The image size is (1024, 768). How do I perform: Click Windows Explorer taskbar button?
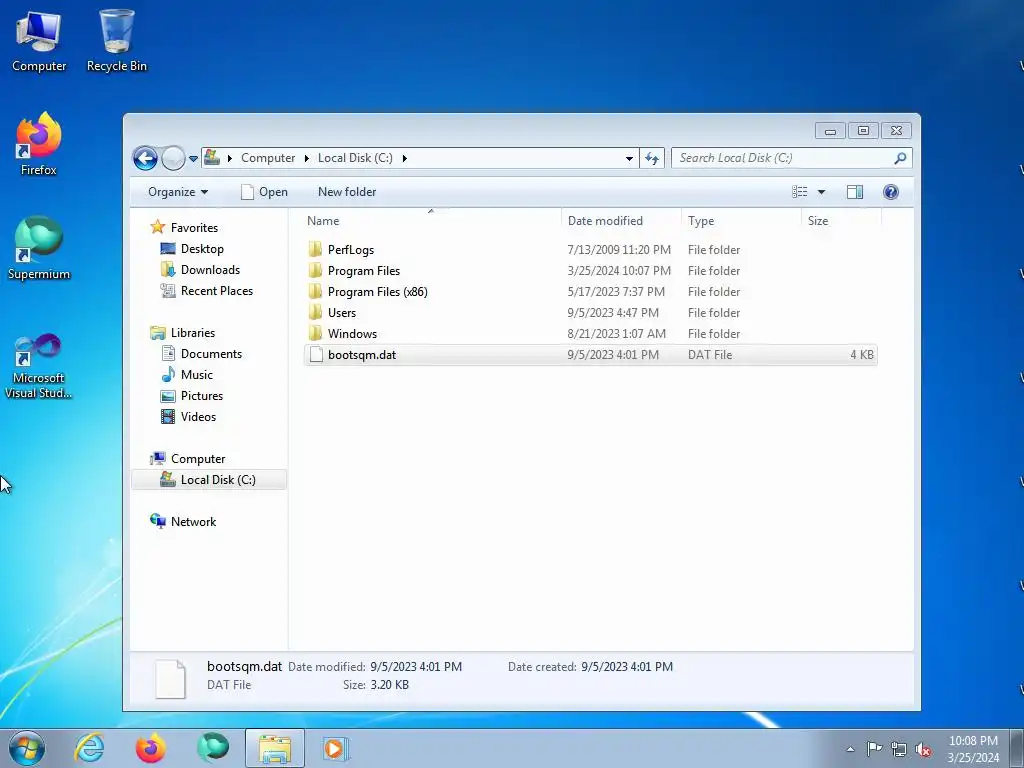coord(275,748)
